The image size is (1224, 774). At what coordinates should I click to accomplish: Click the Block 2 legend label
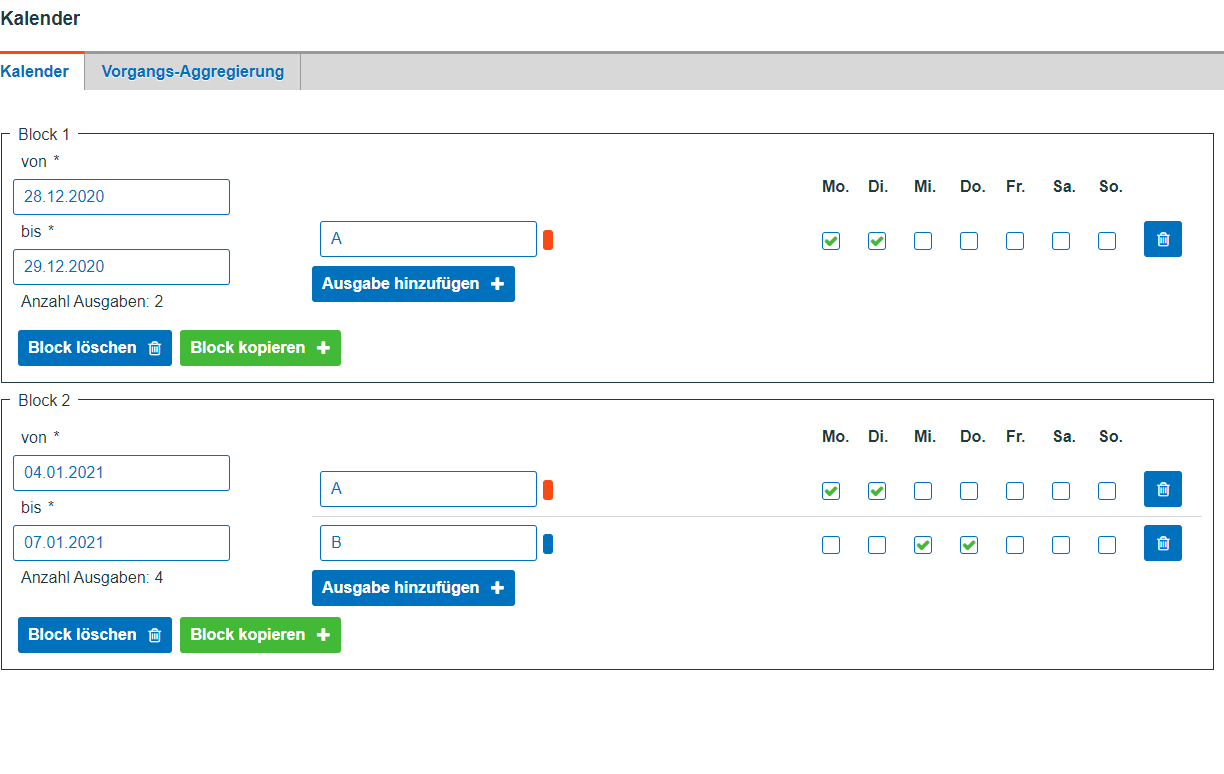pyautogui.click(x=45, y=400)
